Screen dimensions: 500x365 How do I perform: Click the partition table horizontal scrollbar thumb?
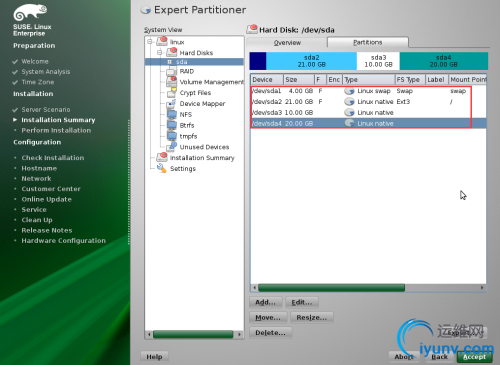tap(331, 288)
